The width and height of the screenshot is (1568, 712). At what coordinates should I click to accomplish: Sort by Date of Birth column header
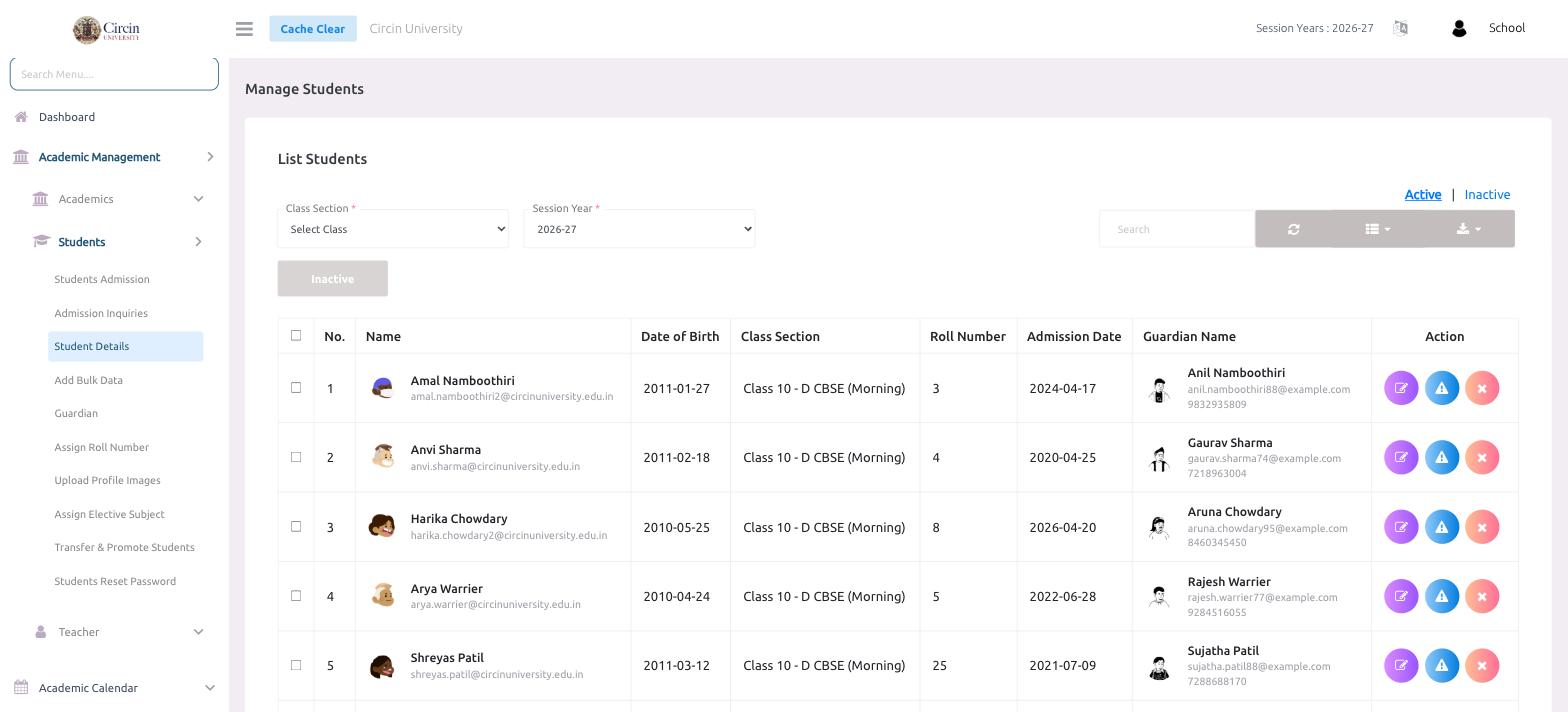680,336
